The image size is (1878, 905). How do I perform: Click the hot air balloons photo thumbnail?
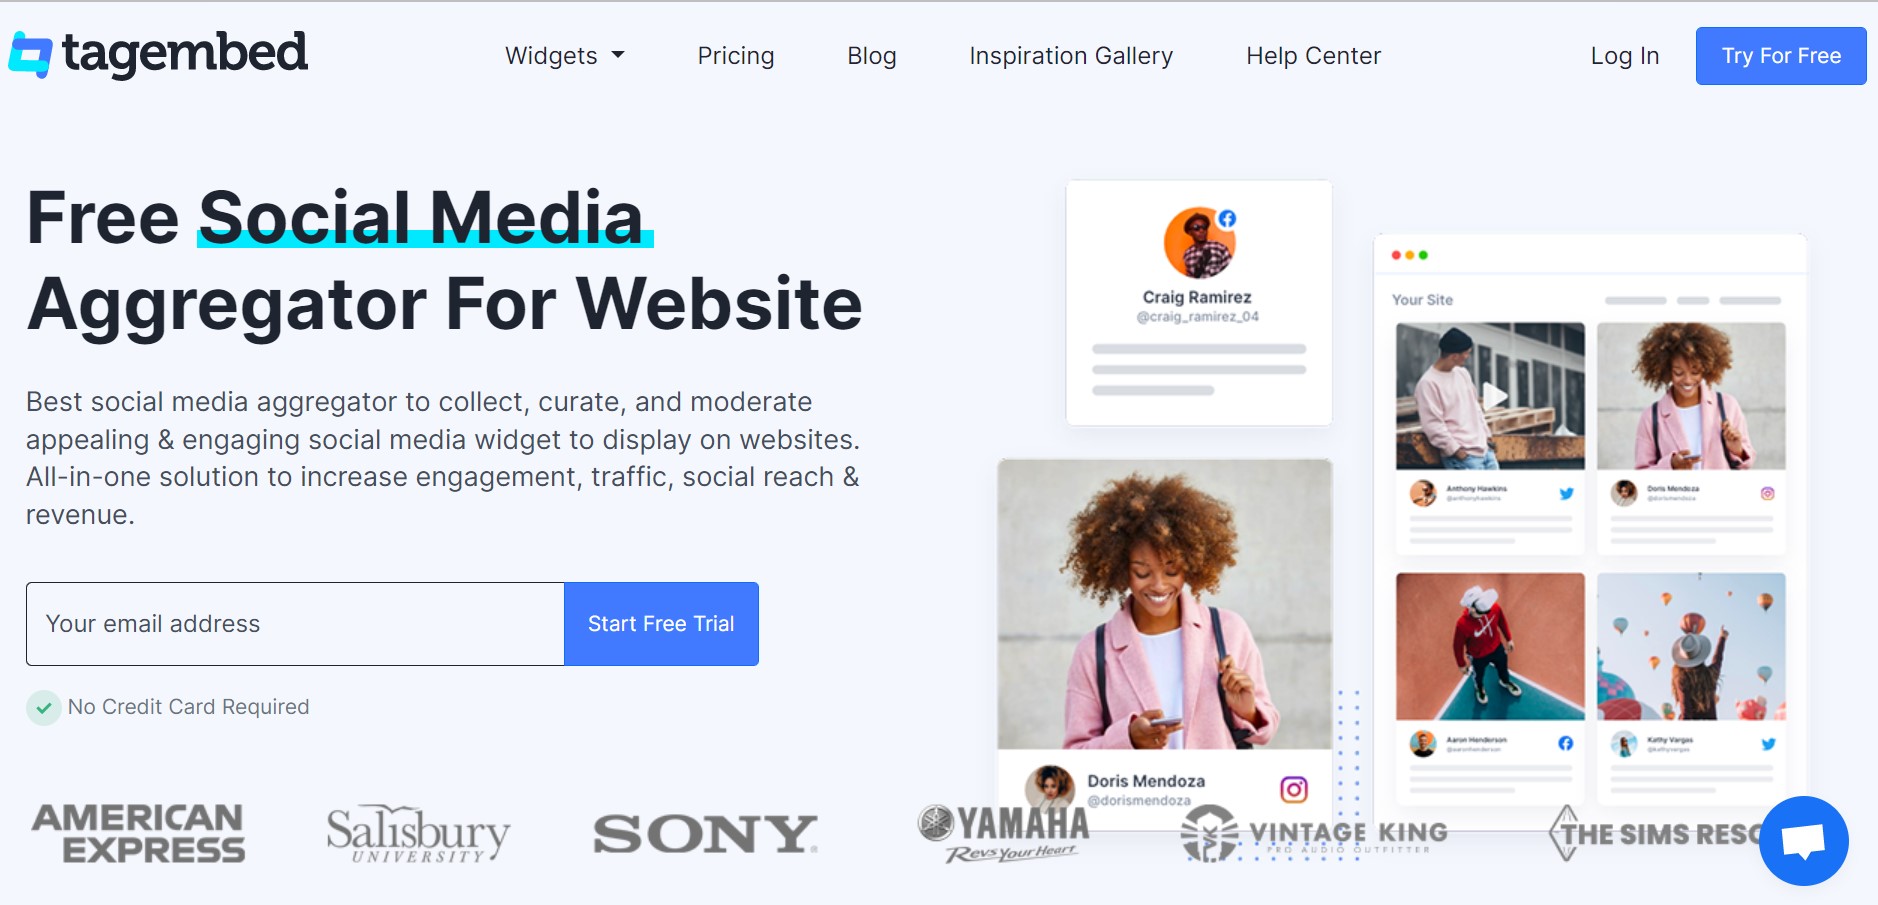click(x=1691, y=646)
